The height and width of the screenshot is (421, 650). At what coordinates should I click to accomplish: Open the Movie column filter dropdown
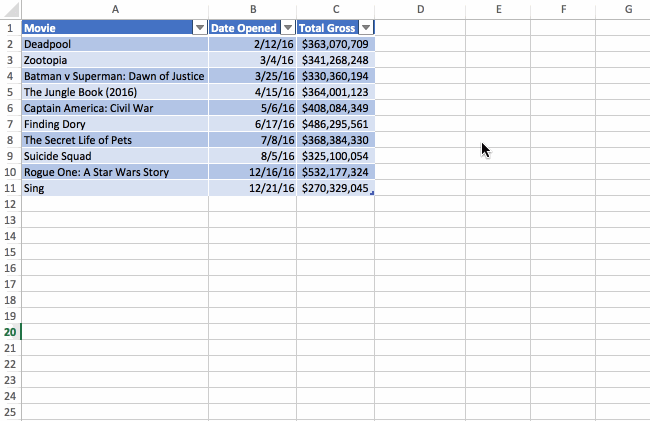tap(200, 28)
